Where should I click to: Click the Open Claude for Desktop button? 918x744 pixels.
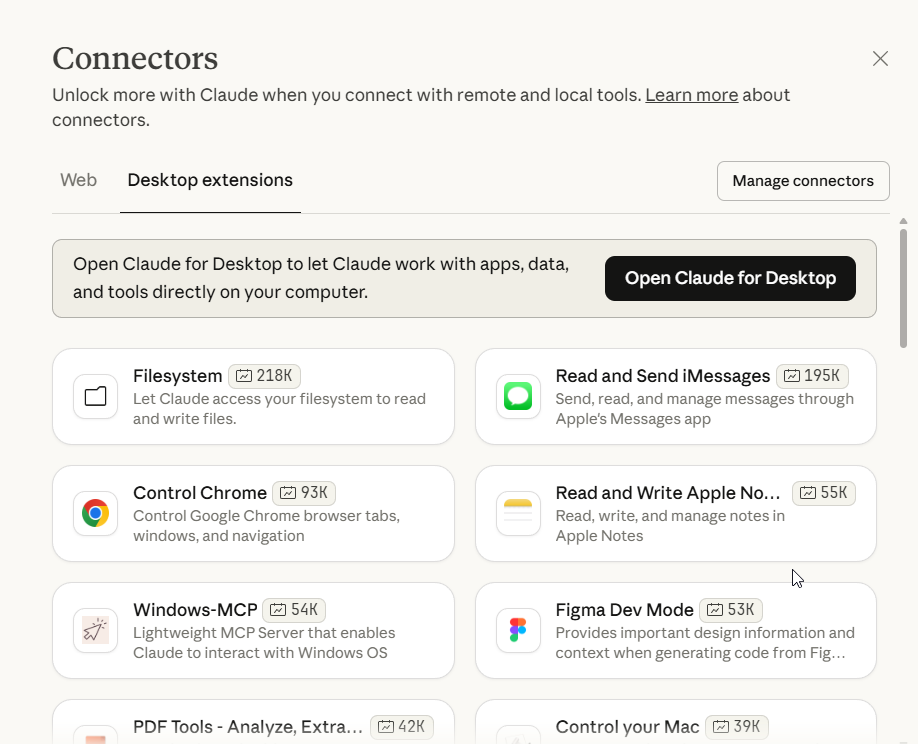[730, 278]
